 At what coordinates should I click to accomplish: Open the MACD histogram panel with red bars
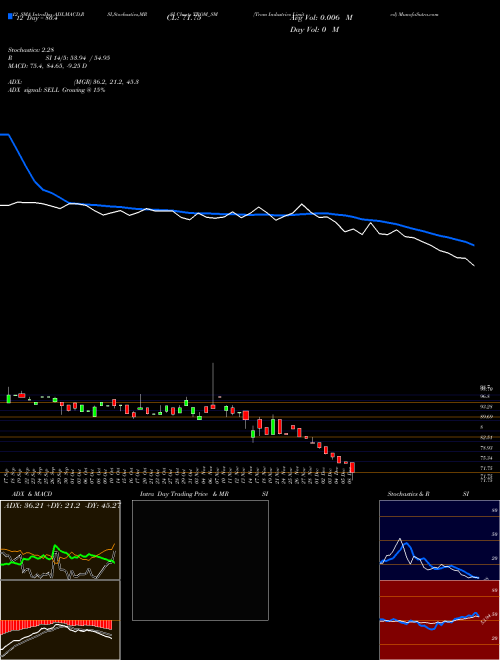point(60,620)
